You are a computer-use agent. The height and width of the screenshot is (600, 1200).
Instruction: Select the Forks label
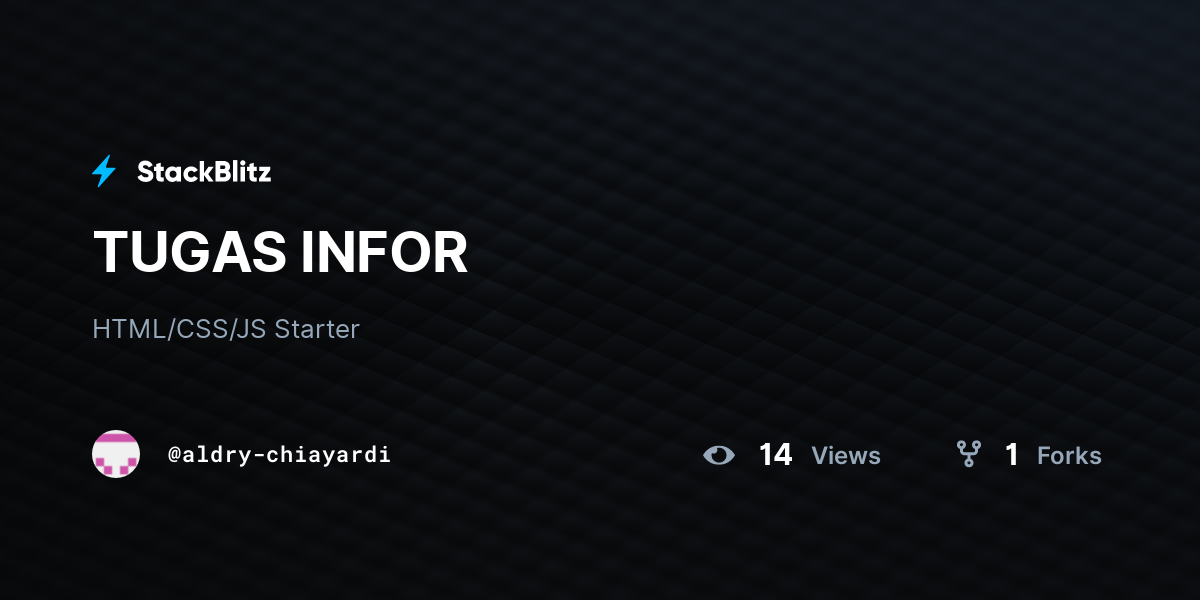(1069, 456)
